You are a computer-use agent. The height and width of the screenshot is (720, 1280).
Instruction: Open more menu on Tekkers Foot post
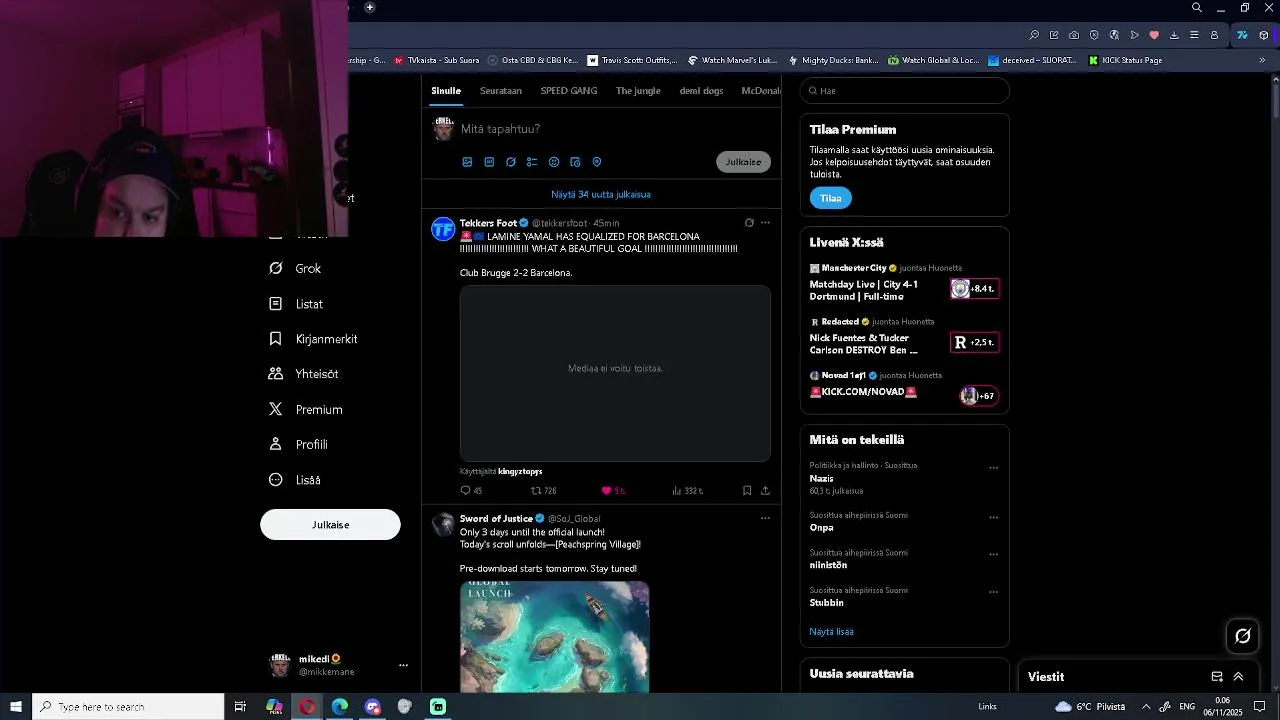(x=765, y=223)
